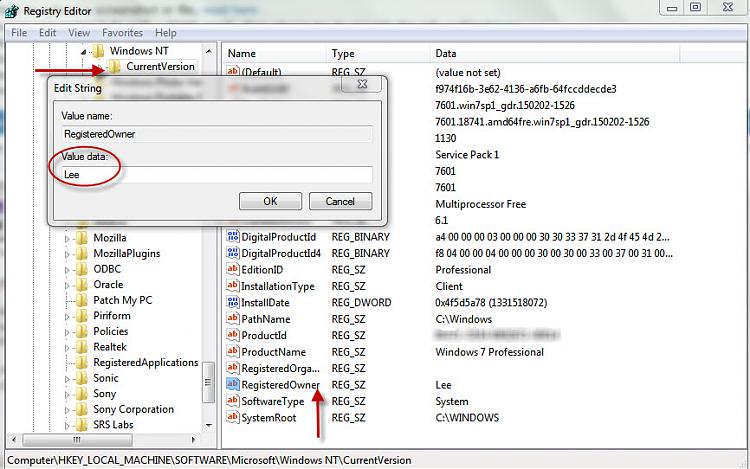Click the Registry Editor title bar icon
The width and height of the screenshot is (750, 469).
11,11
